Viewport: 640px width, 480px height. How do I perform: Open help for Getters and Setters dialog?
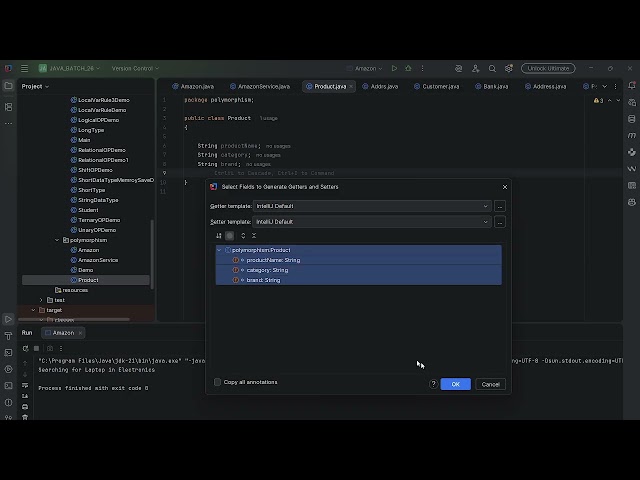tap(433, 384)
